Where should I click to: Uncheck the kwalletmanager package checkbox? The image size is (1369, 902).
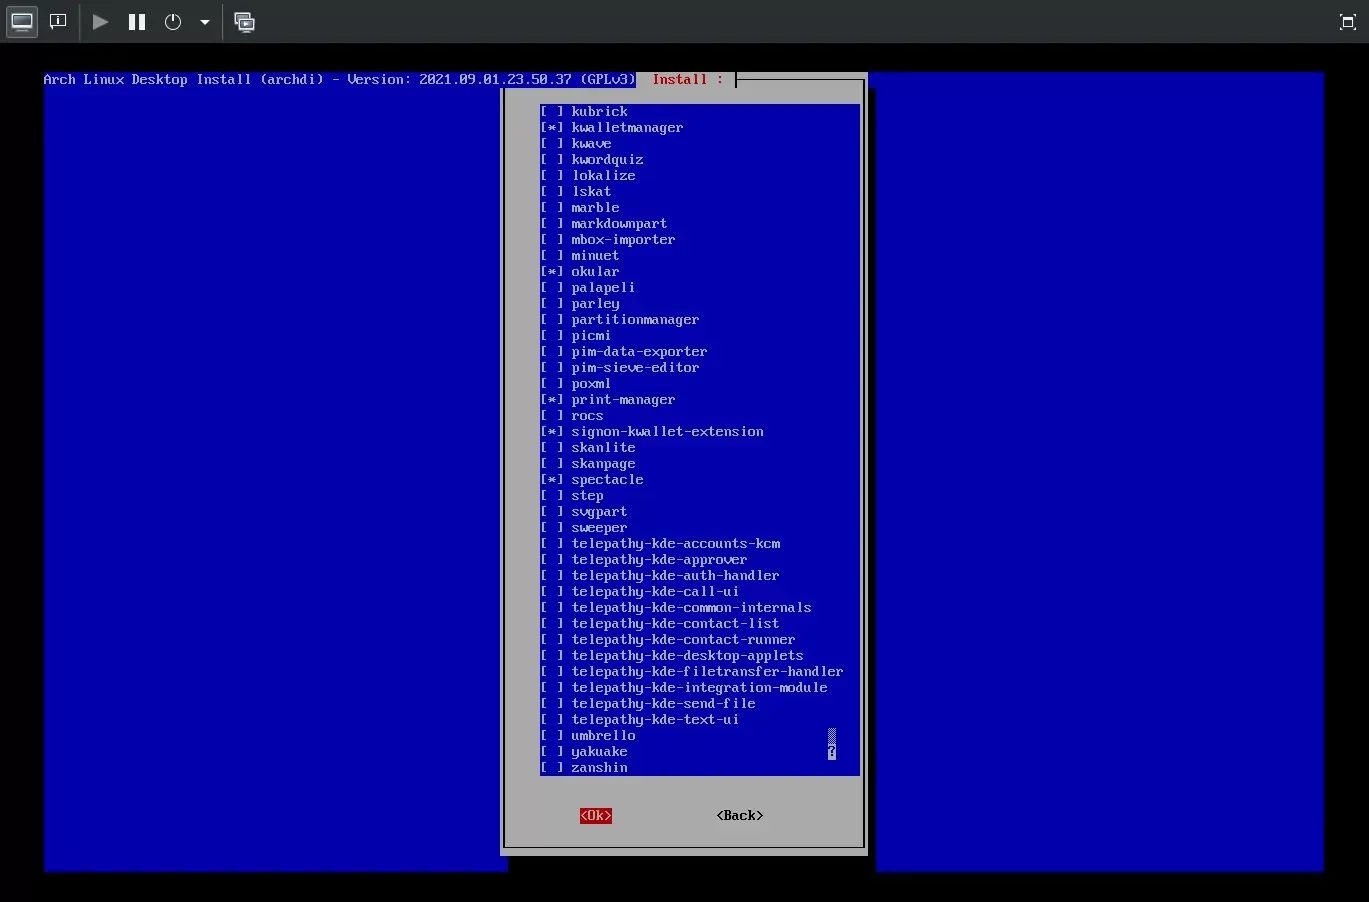click(x=552, y=128)
